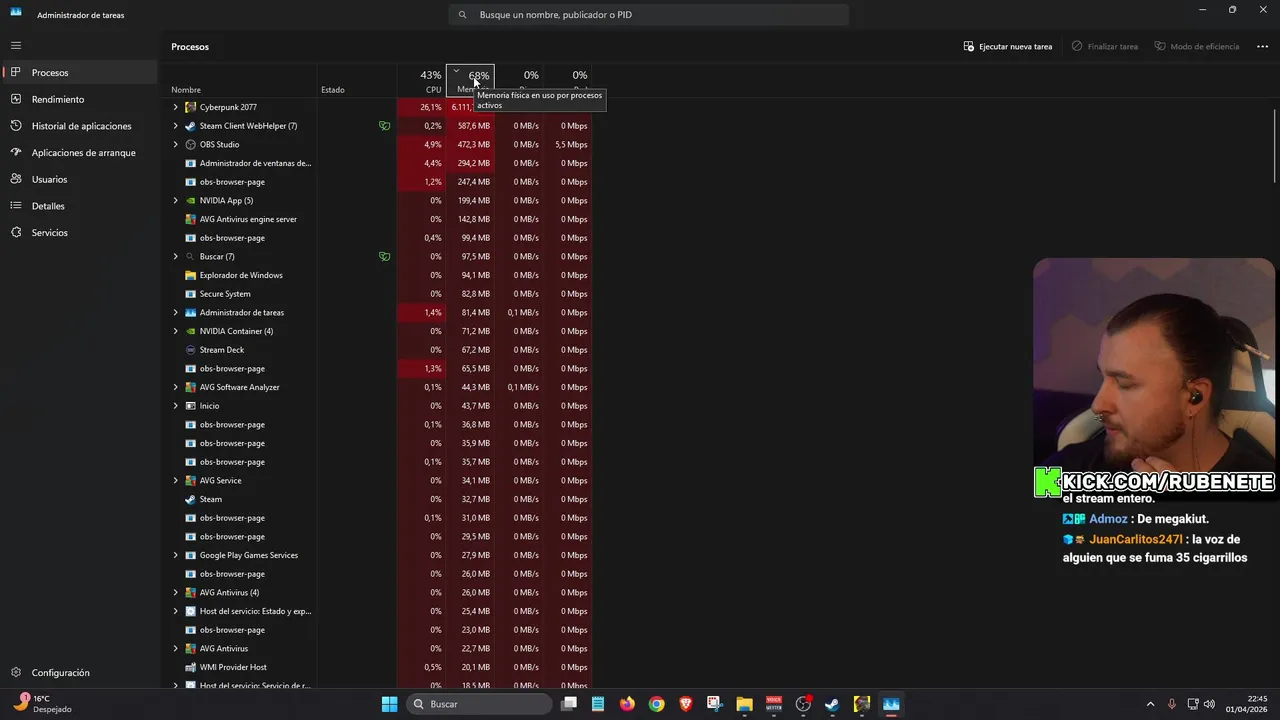
Task: Select the 5,5 Mbps network cell
Action: (x=569, y=144)
